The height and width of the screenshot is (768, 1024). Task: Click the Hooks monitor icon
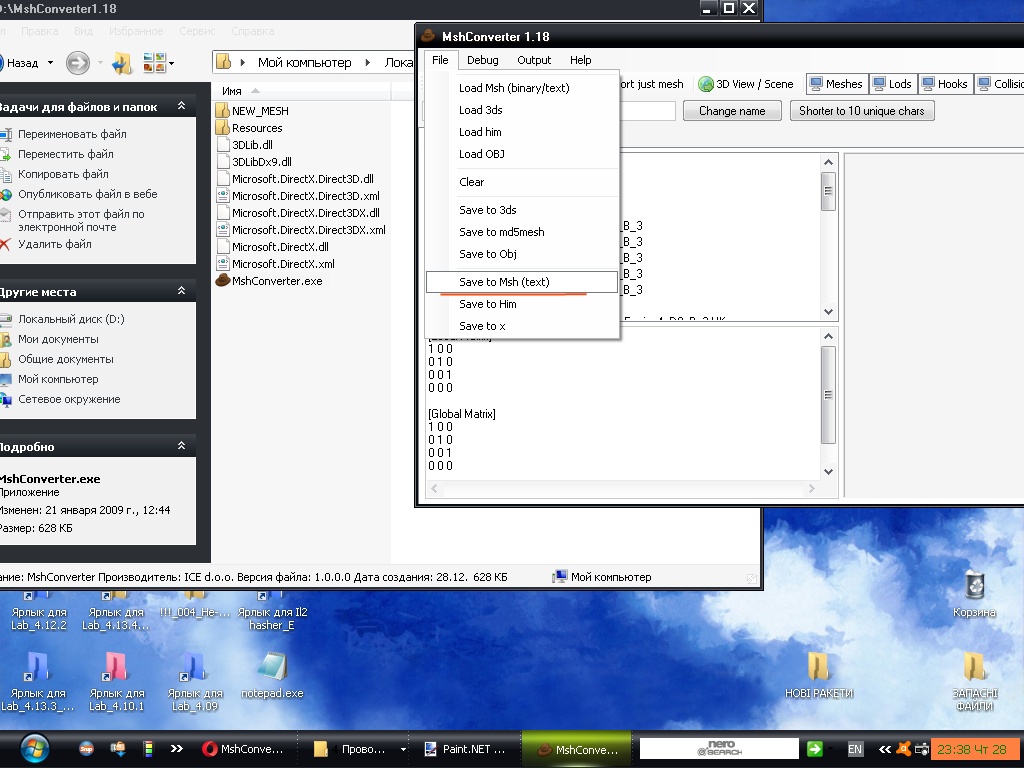[x=928, y=85]
